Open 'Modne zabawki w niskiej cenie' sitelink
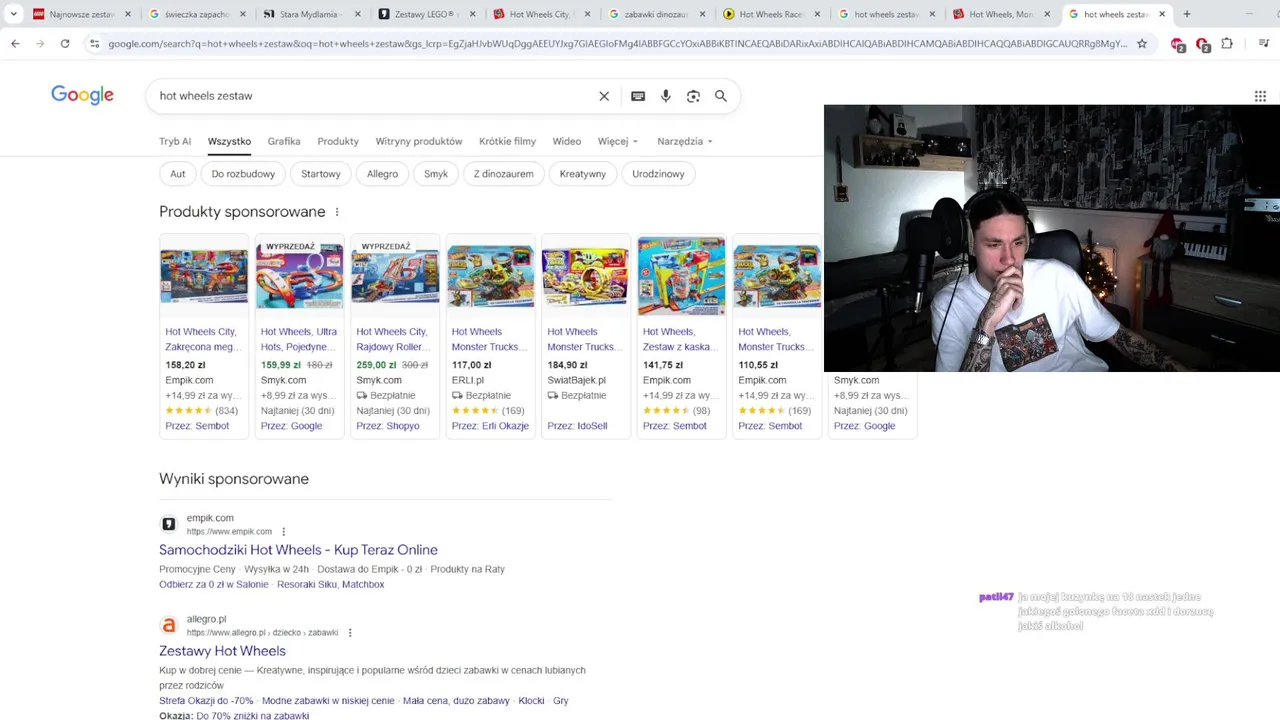This screenshot has width=1280, height=720. [x=328, y=701]
